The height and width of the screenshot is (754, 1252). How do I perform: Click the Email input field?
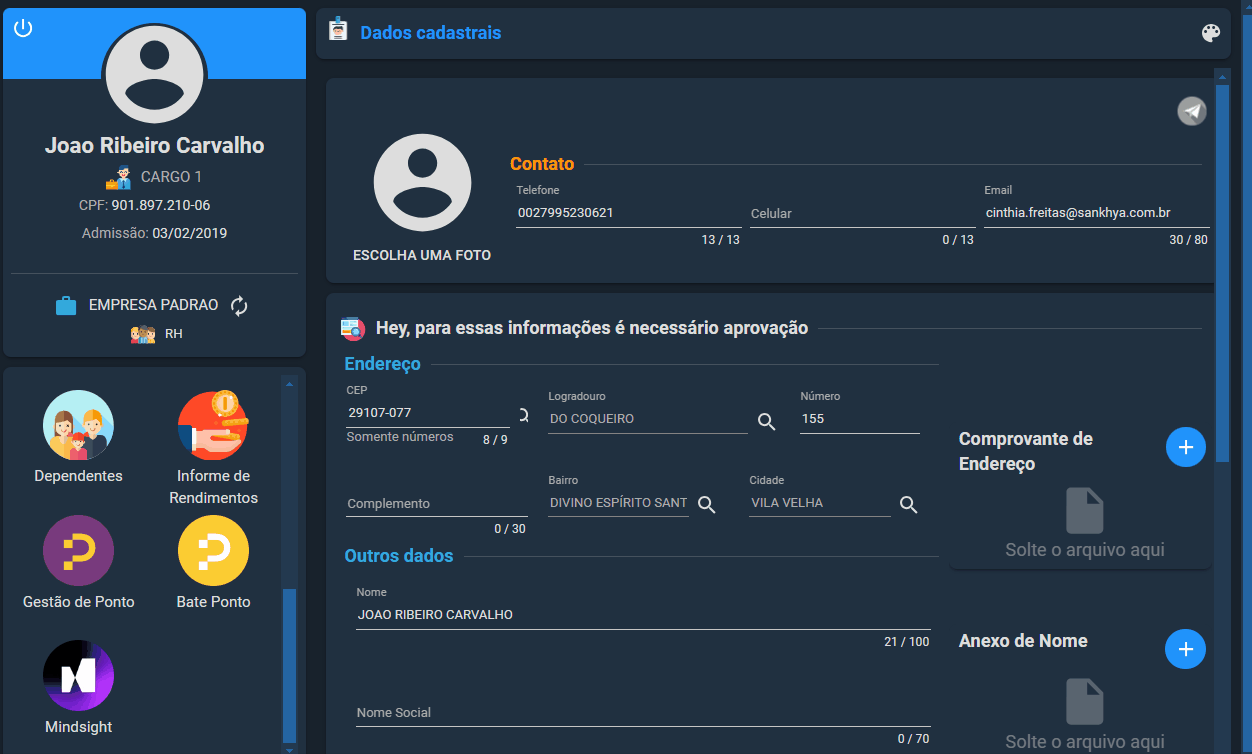tap(1096, 213)
